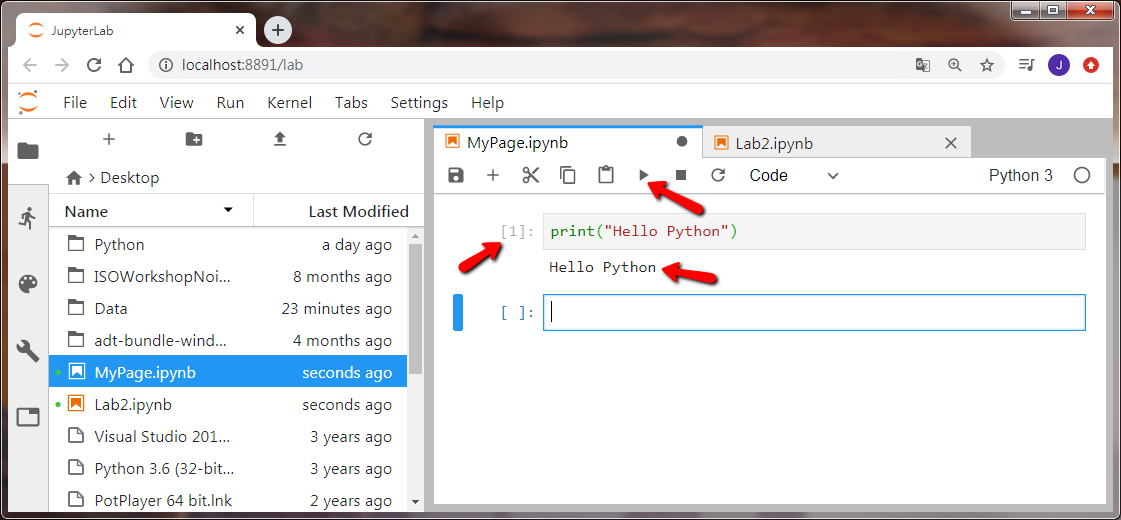
Task: Close the Lab2.ipynb tab
Action: coord(951,142)
